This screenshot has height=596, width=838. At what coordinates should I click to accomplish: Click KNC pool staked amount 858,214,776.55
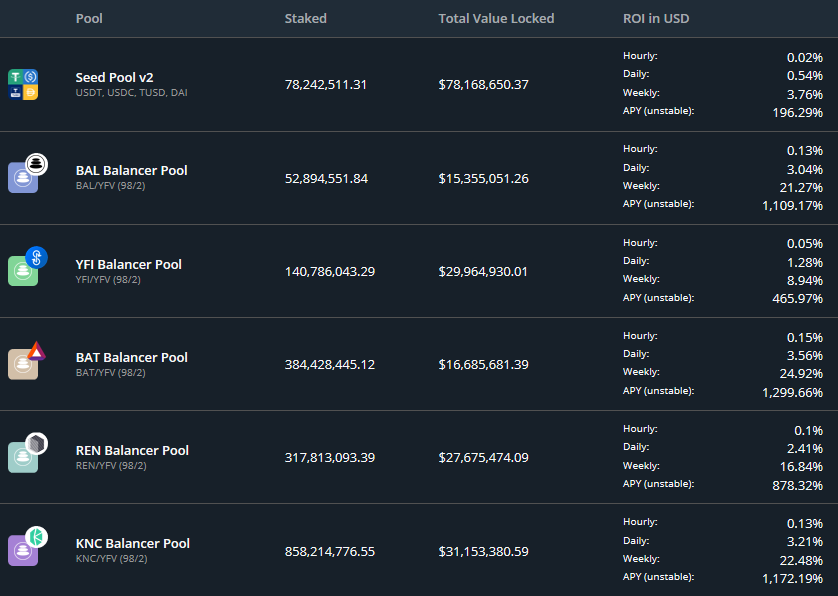(x=329, y=551)
